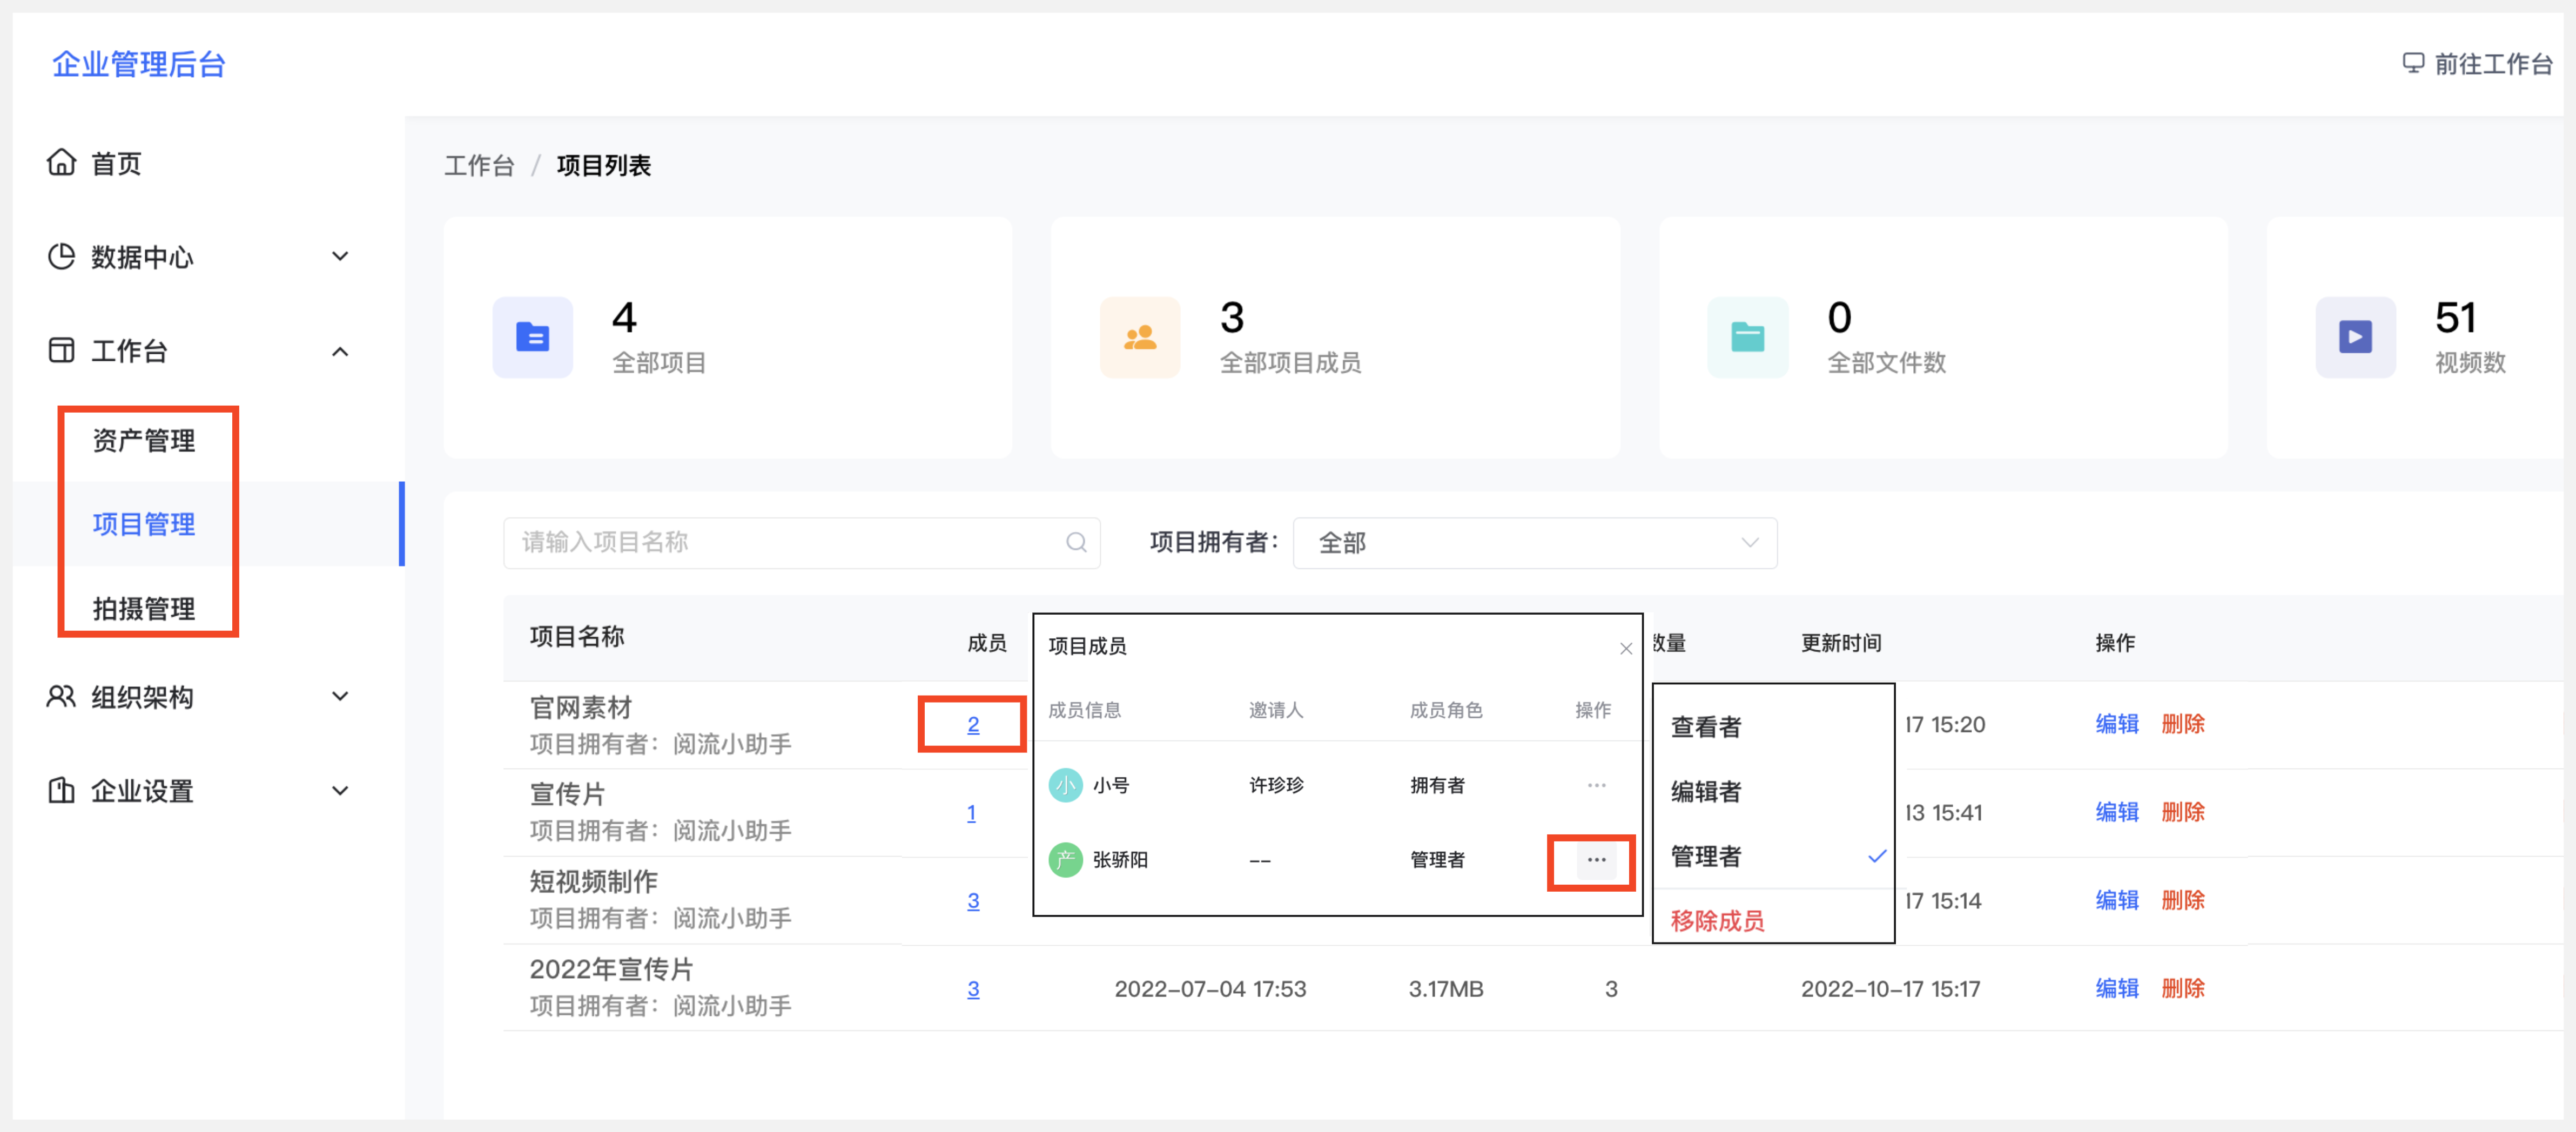Click the teal folder icon for 全部文件数
Image resolution: width=2576 pixels, height=1132 pixels.
point(1747,337)
